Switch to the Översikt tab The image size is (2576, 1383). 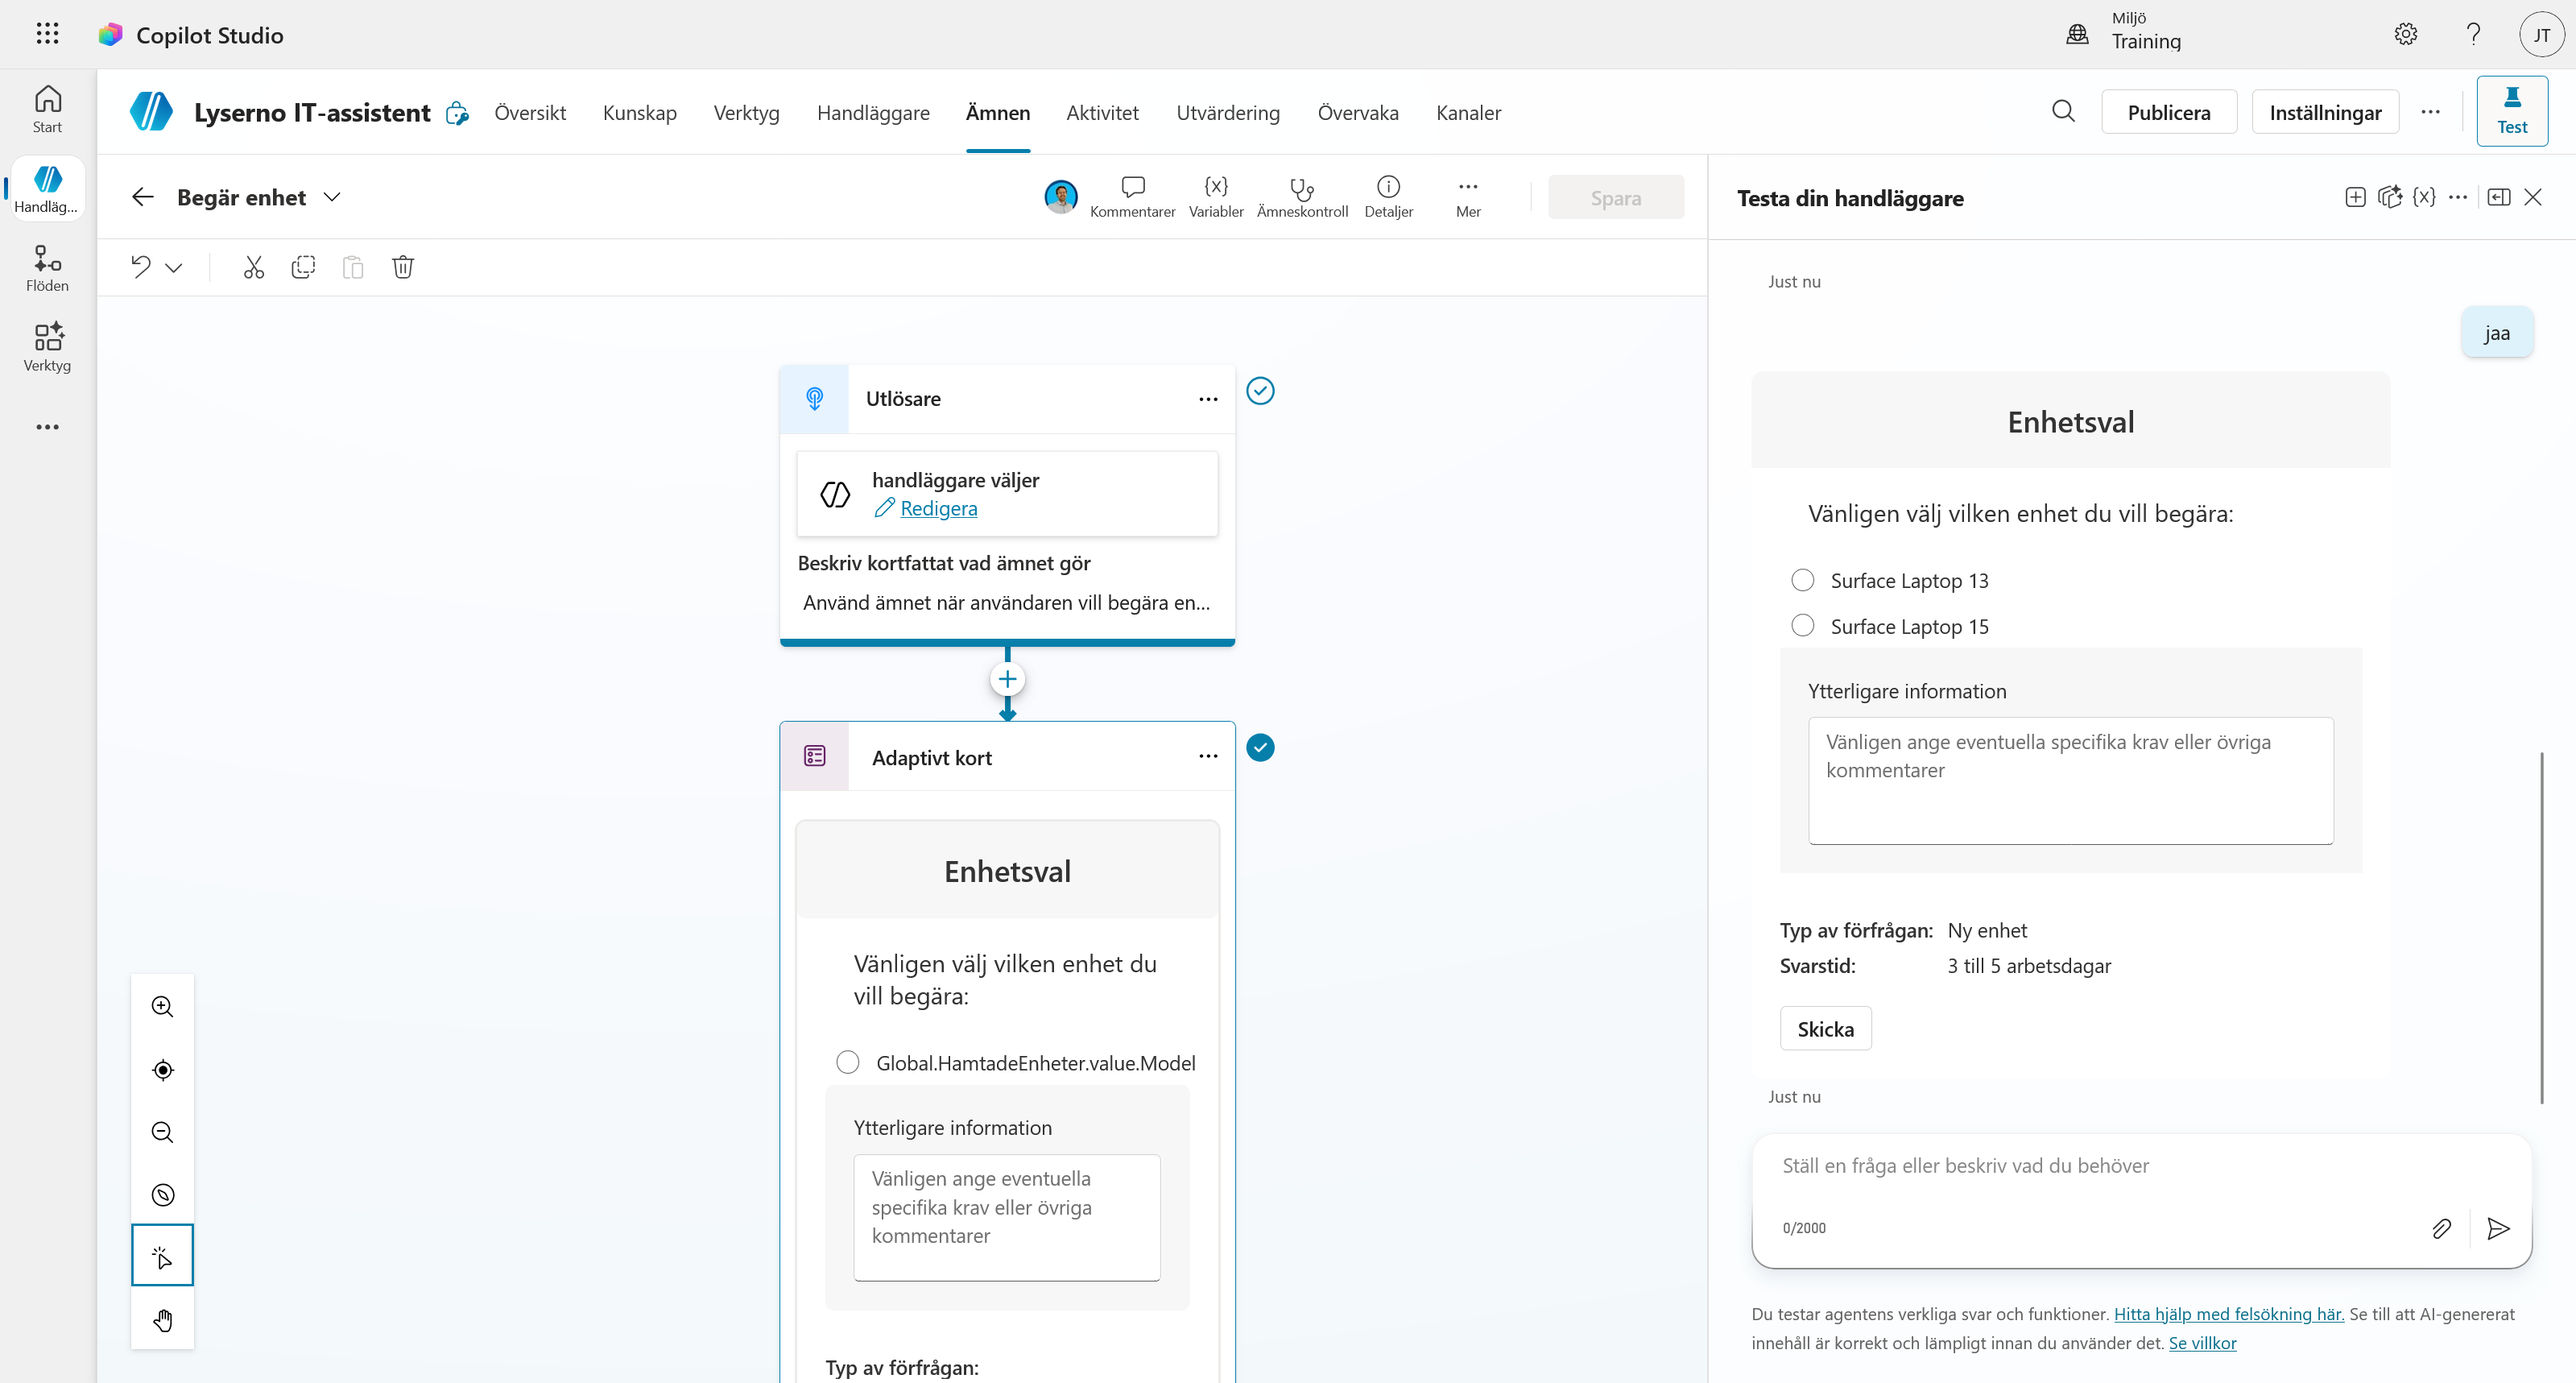(530, 112)
